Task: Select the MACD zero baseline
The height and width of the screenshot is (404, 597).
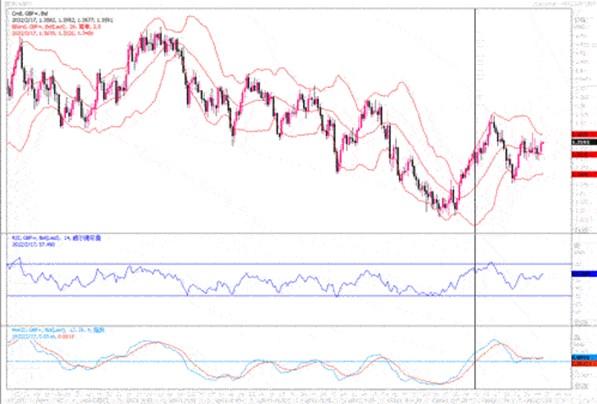Action: tap(289, 361)
